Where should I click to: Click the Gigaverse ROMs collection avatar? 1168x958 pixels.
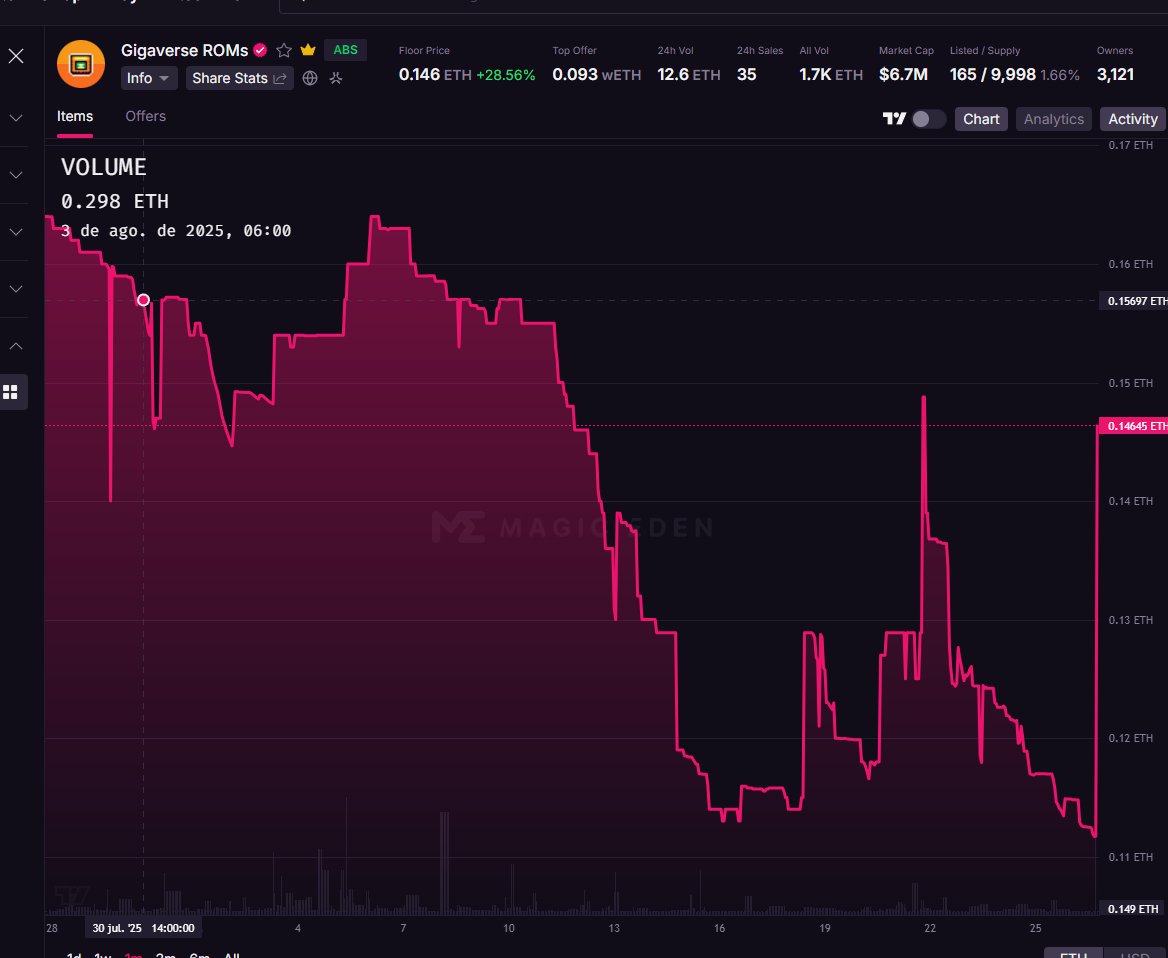point(81,64)
